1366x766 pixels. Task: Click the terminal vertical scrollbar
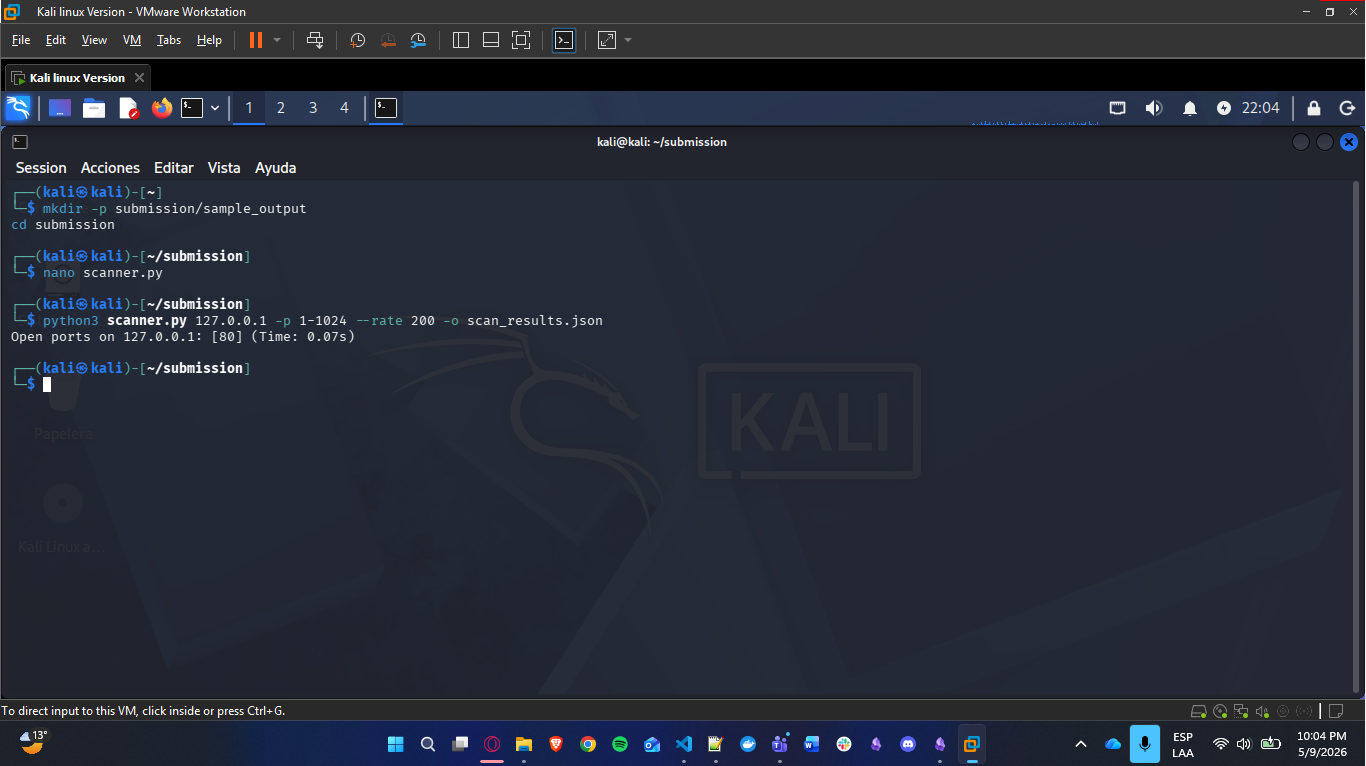[x=1356, y=436]
